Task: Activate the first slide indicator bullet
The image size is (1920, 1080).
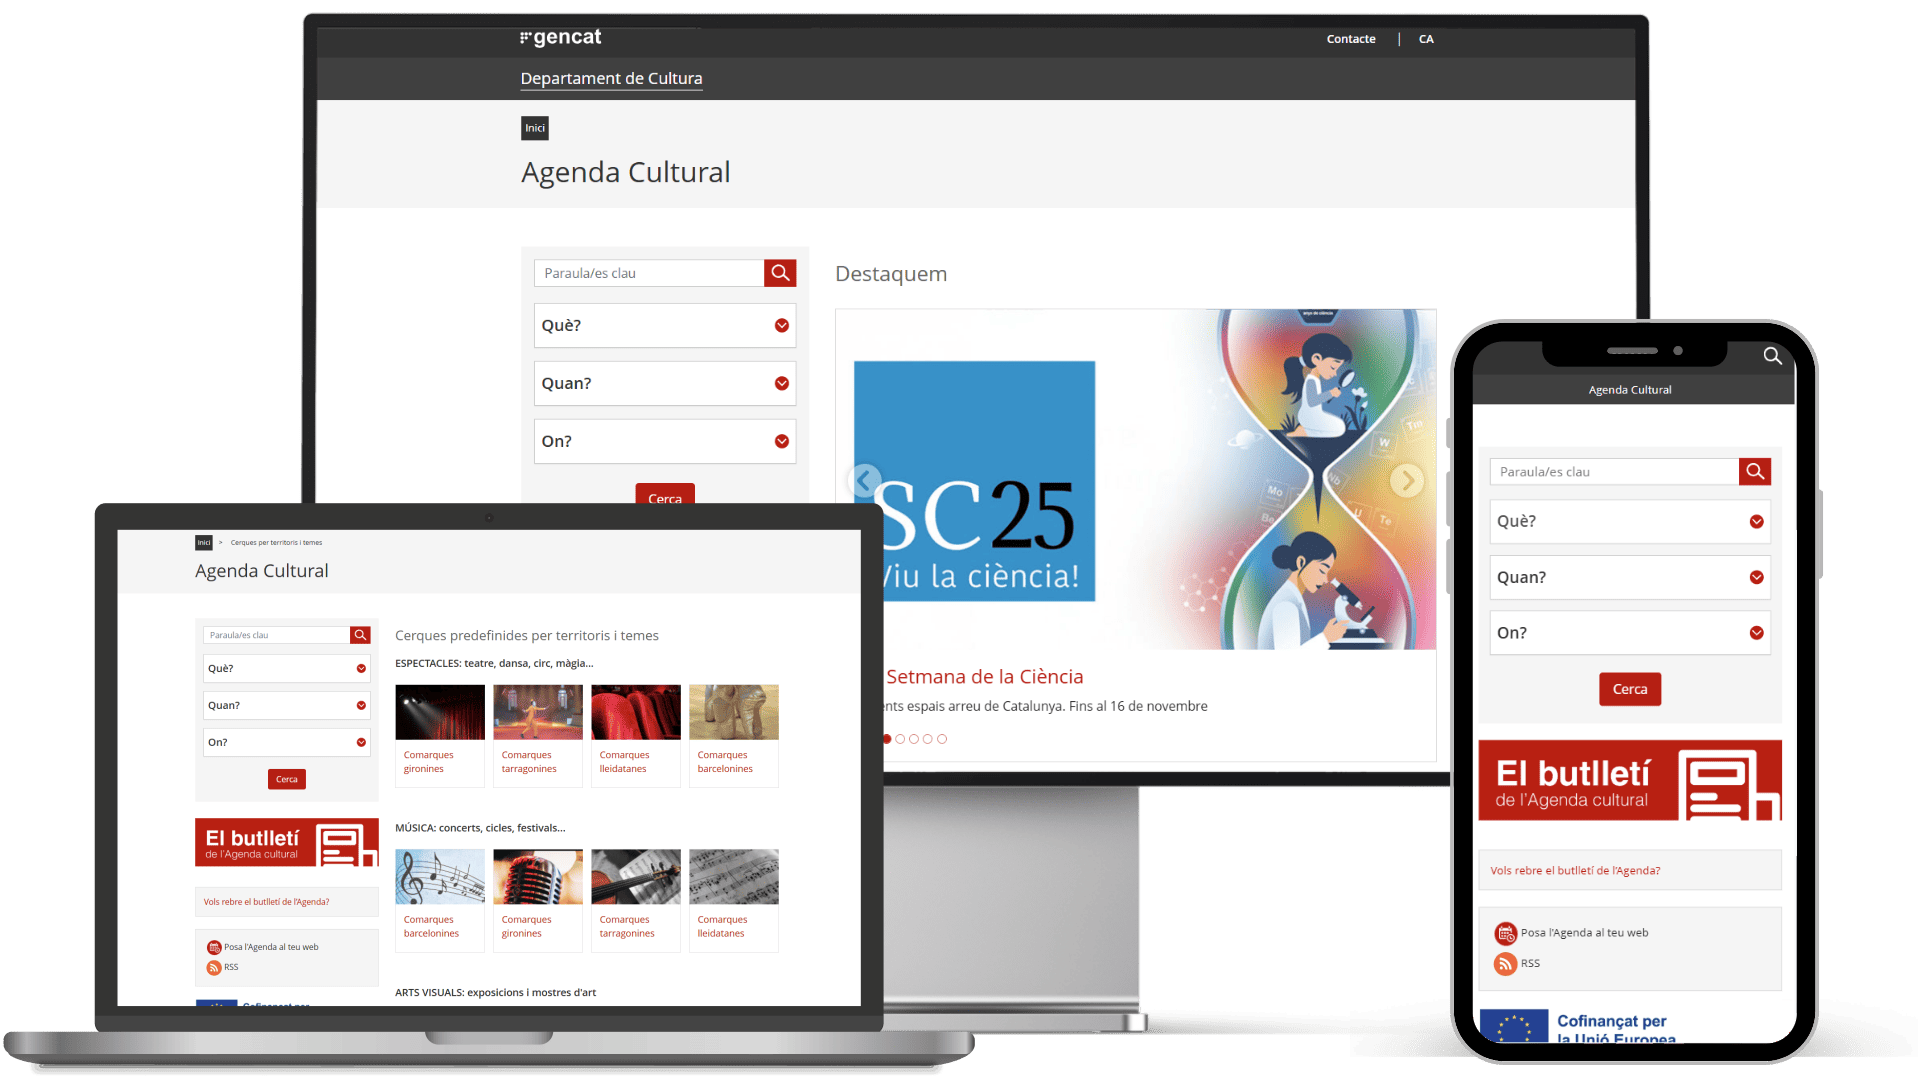Action: click(887, 739)
